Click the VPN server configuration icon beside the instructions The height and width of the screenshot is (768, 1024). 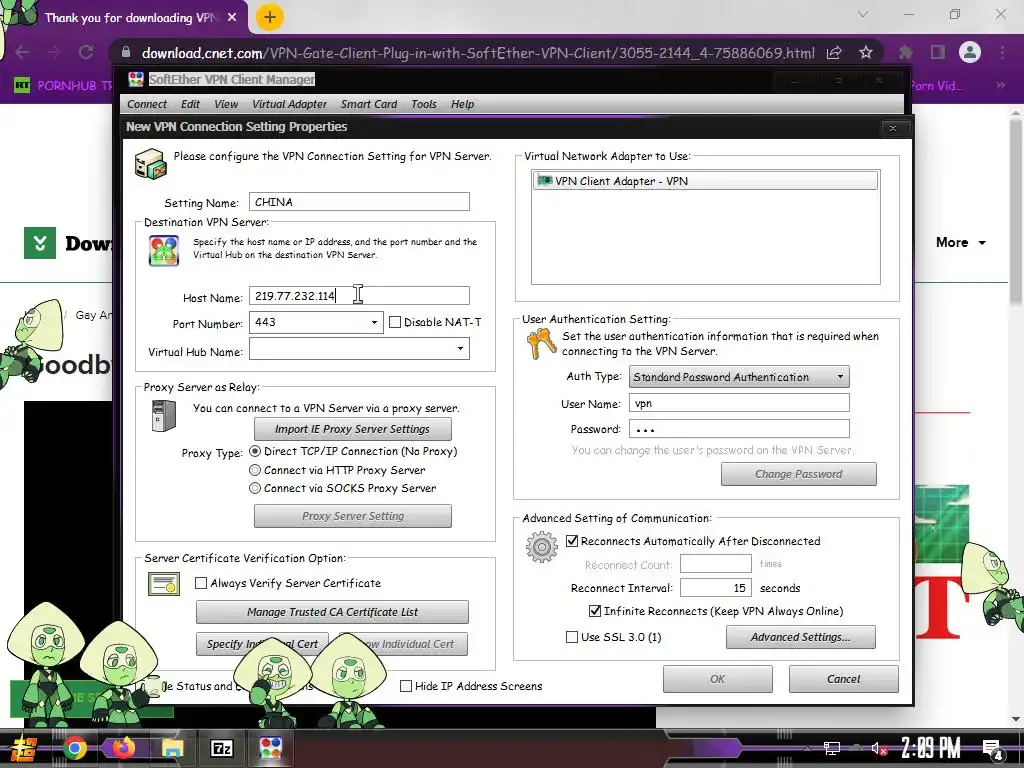[x=151, y=163]
